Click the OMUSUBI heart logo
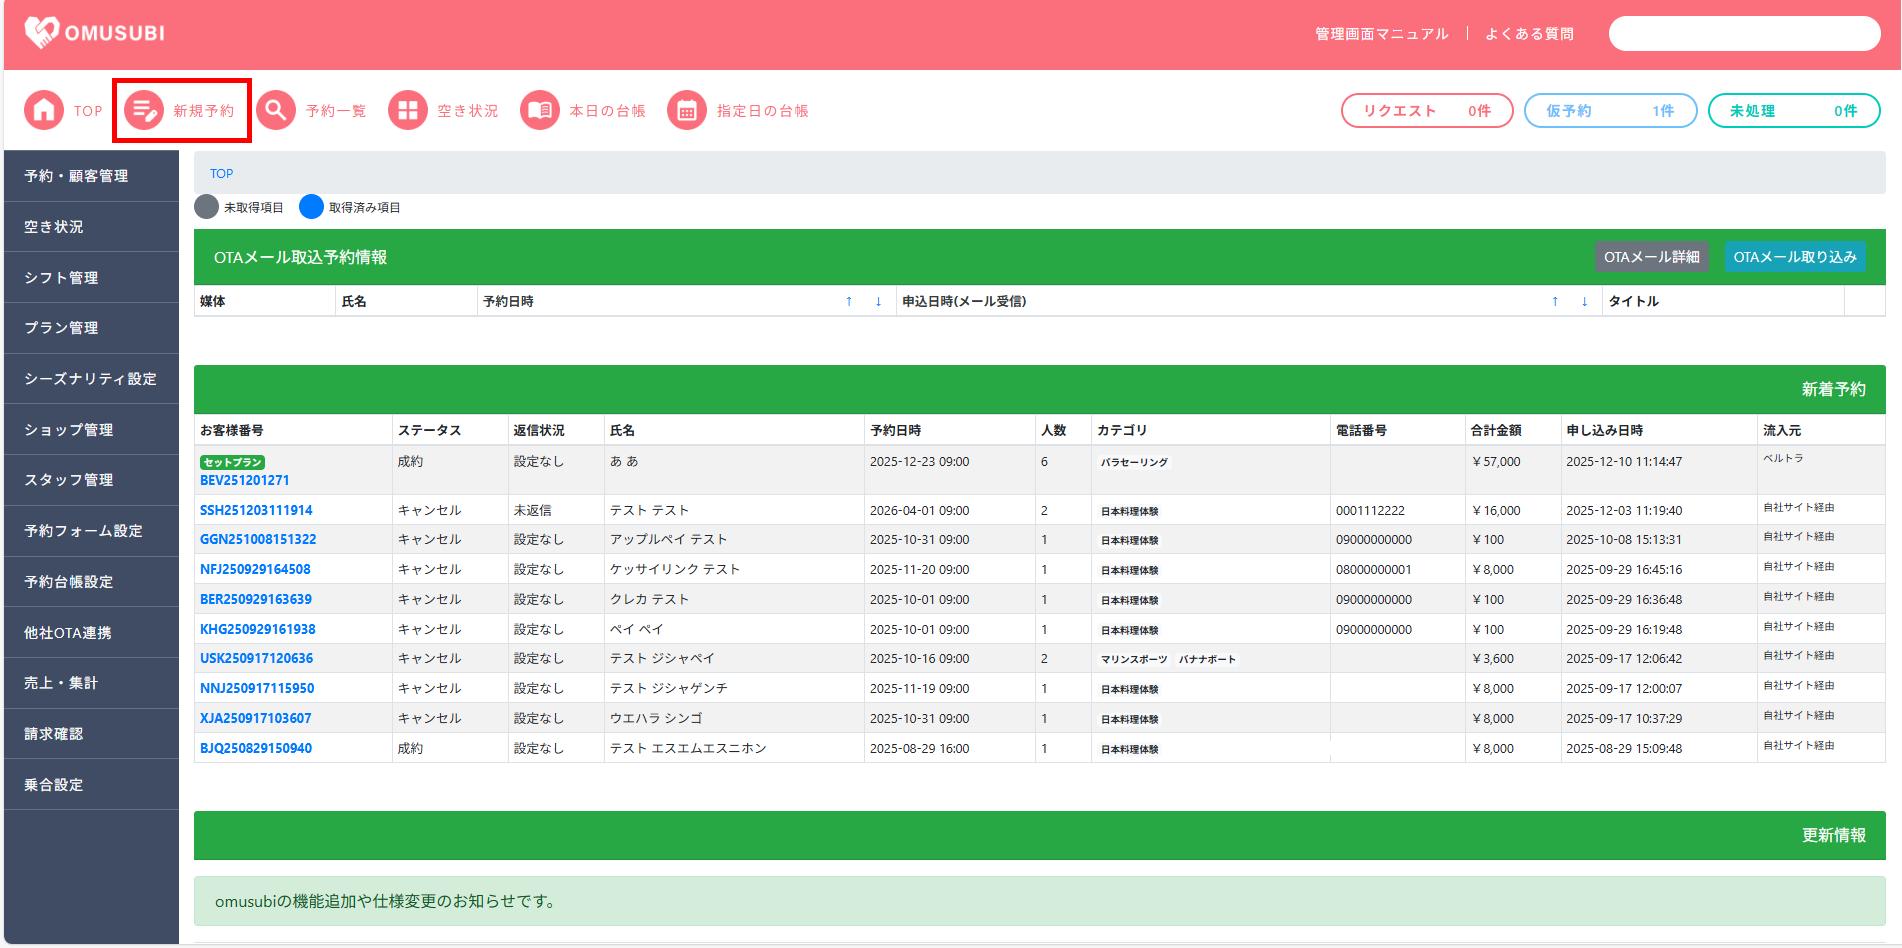The height and width of the screenshot is (948, 1902). pyautogui.click(x=42, y=32)
